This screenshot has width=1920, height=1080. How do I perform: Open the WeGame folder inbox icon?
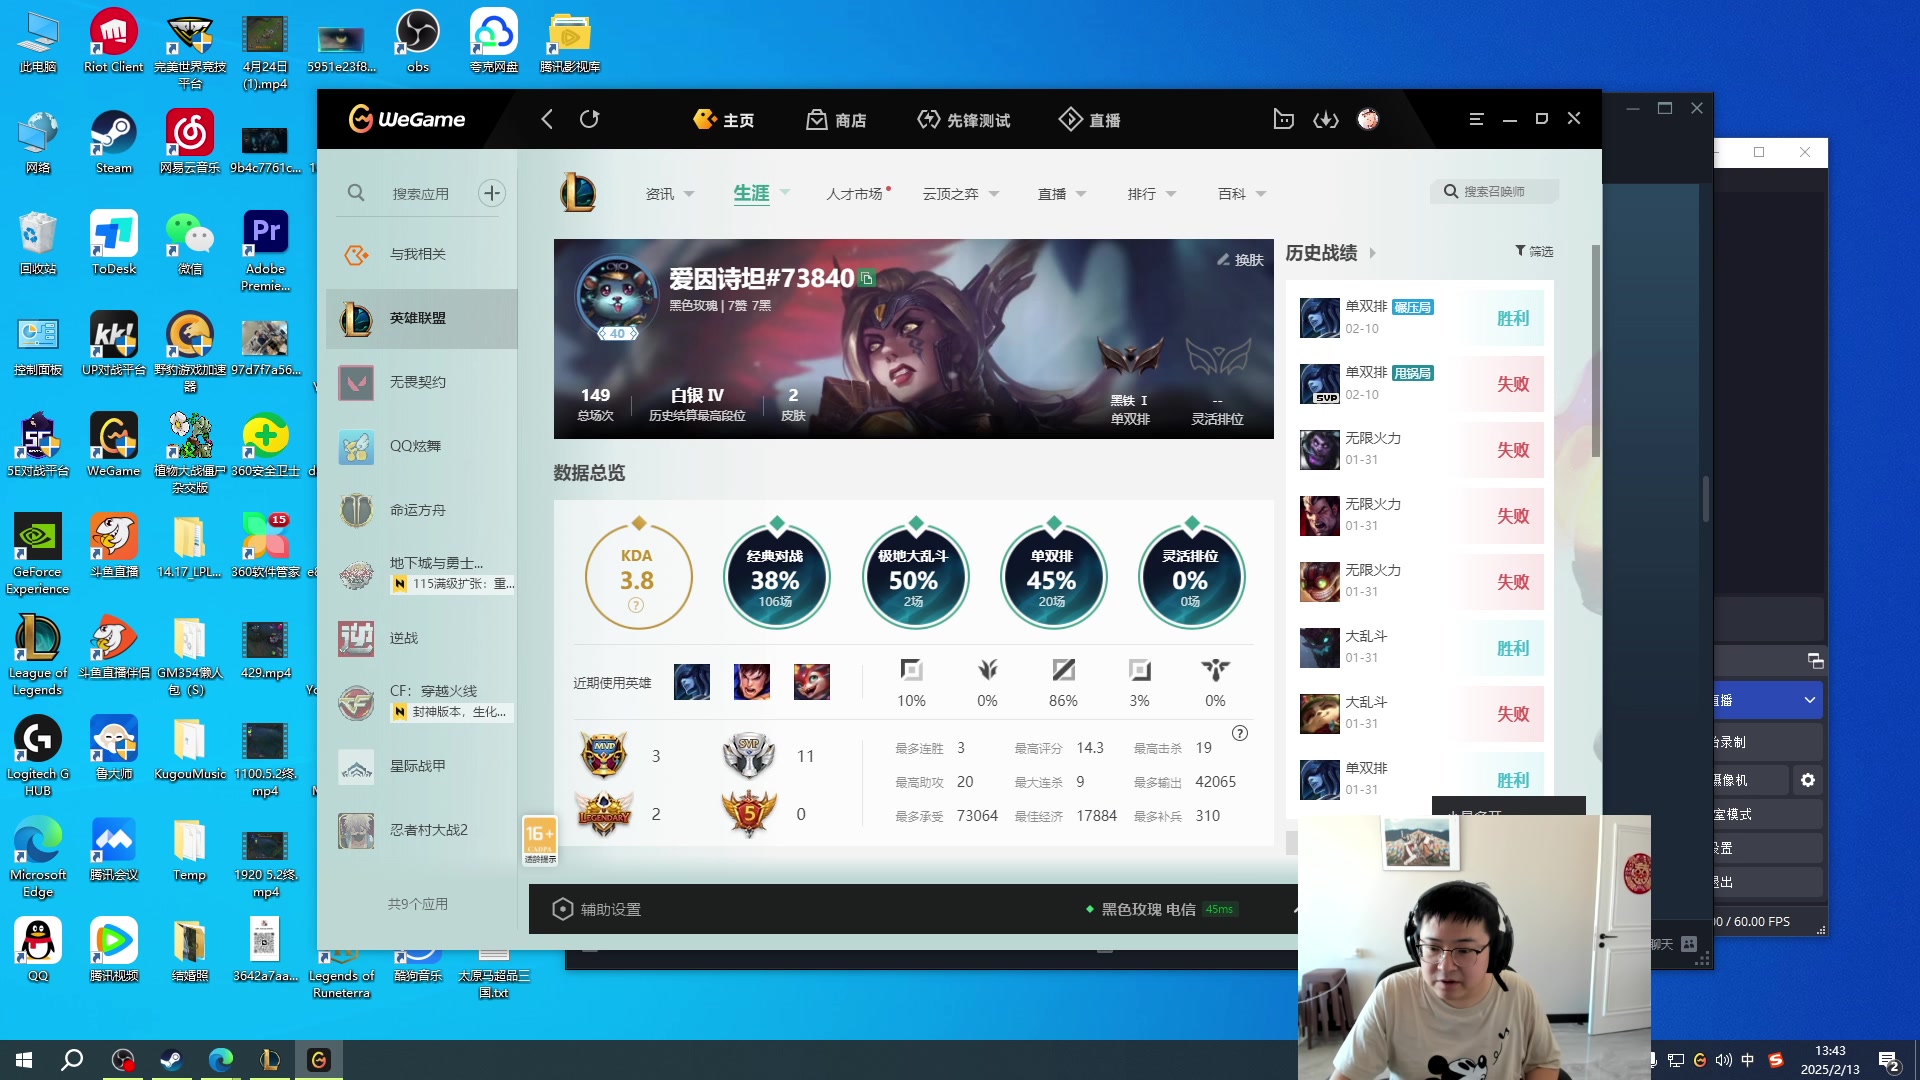coord(1284,119)
